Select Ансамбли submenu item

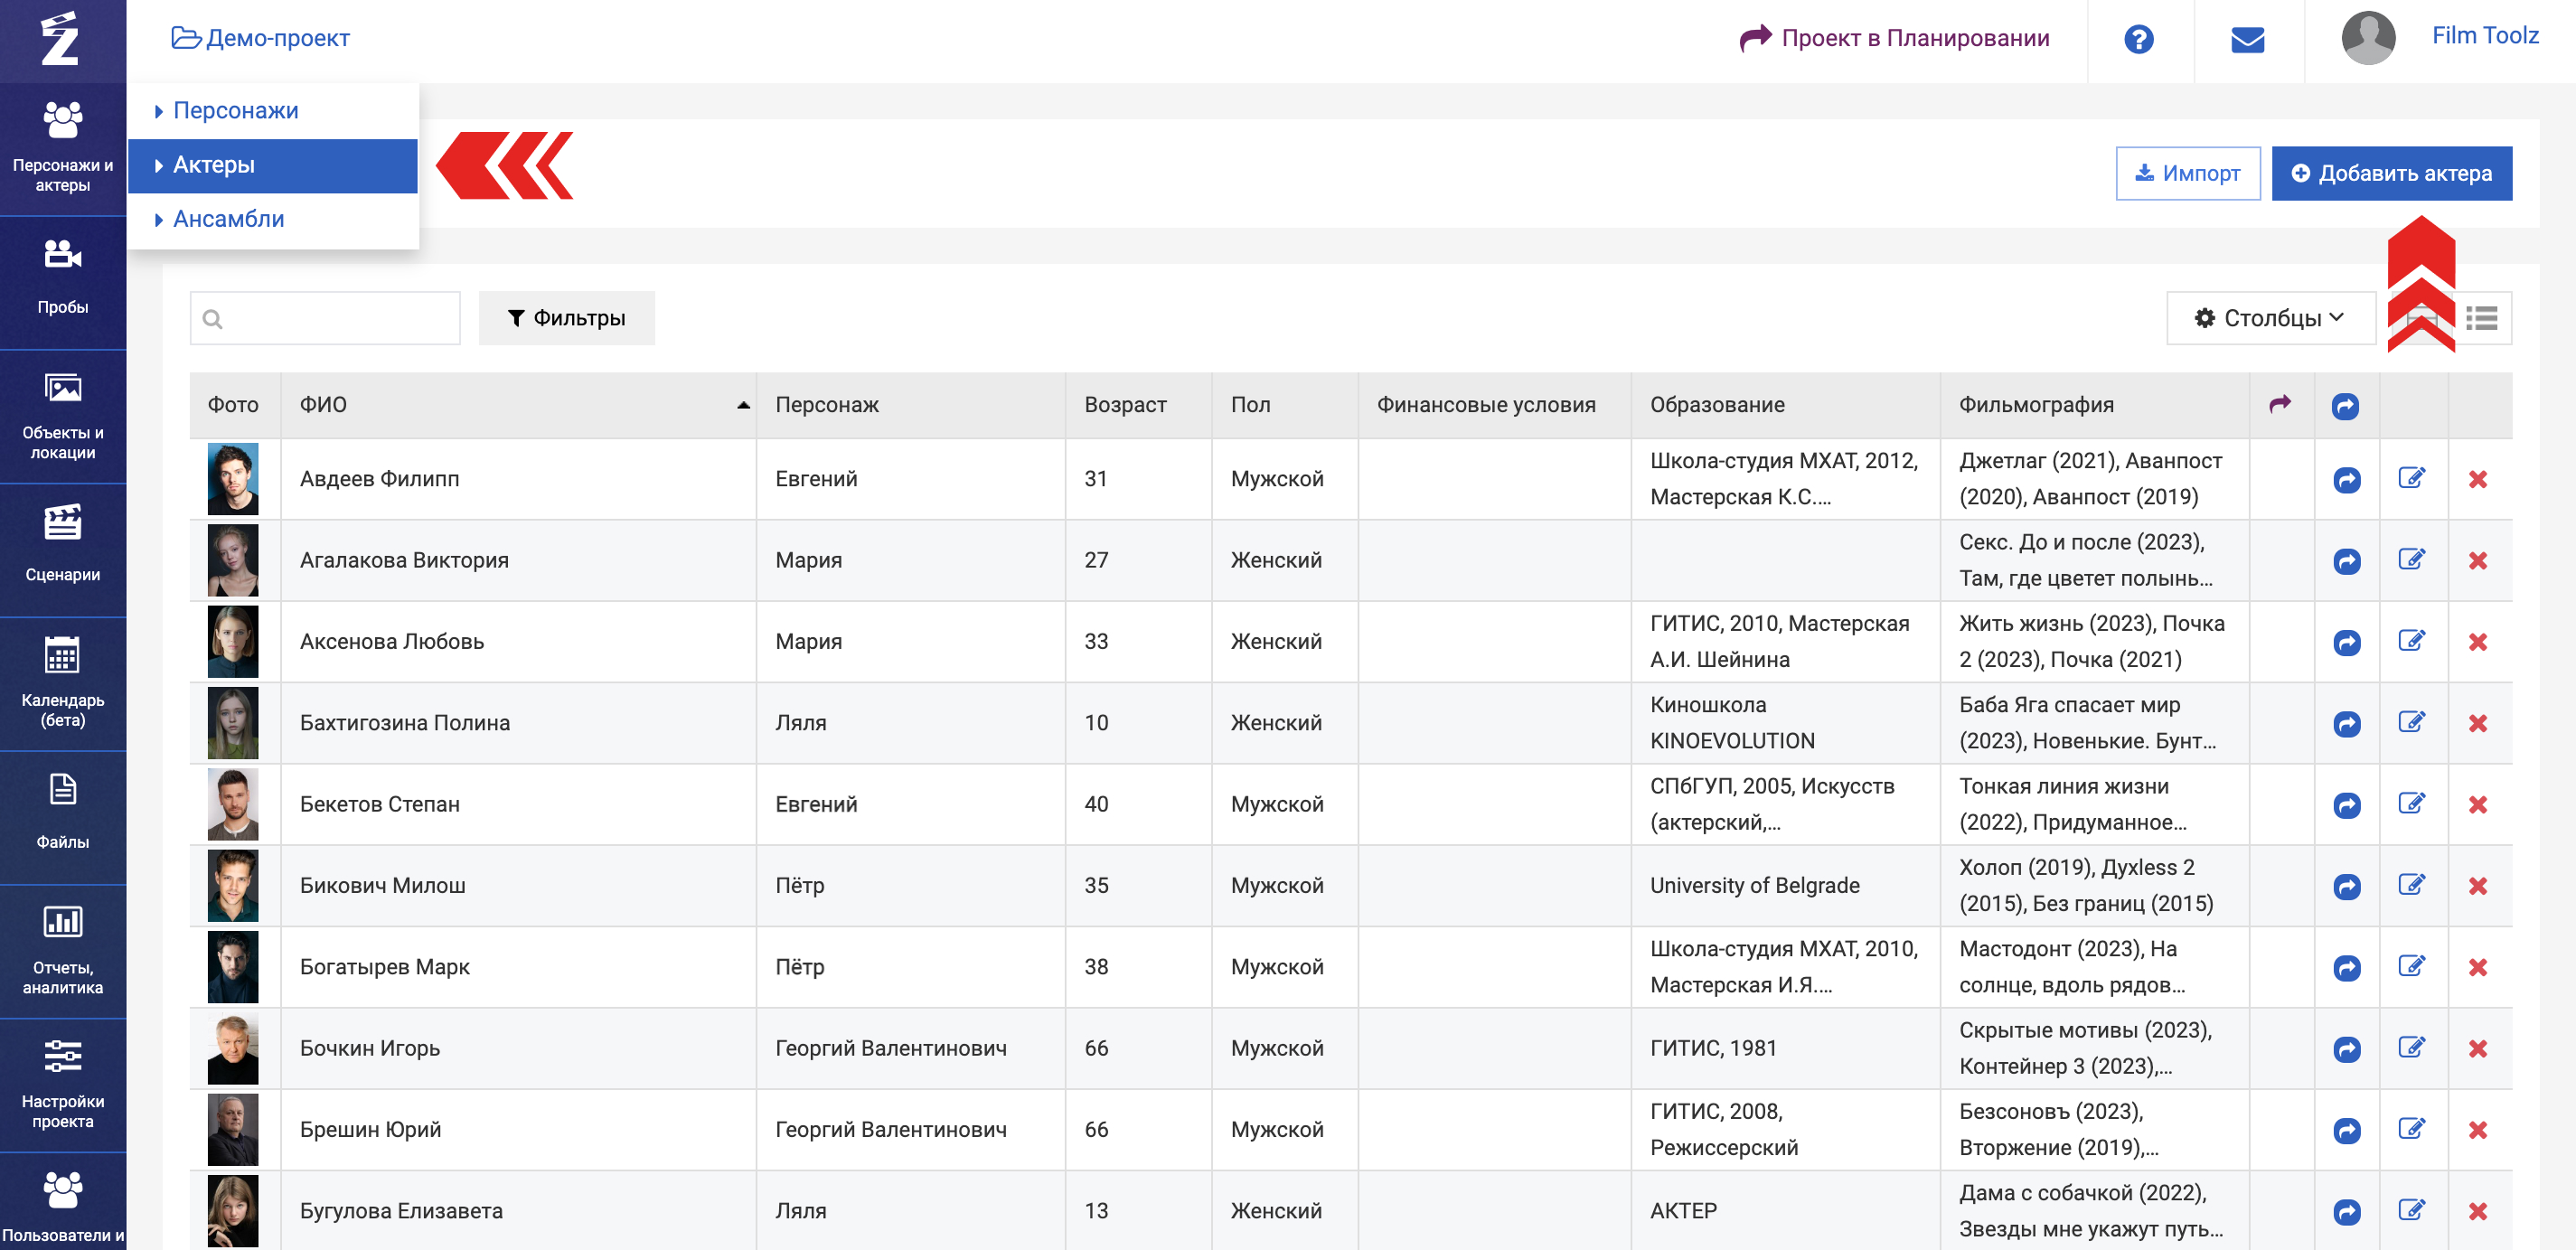pos(273,219)
